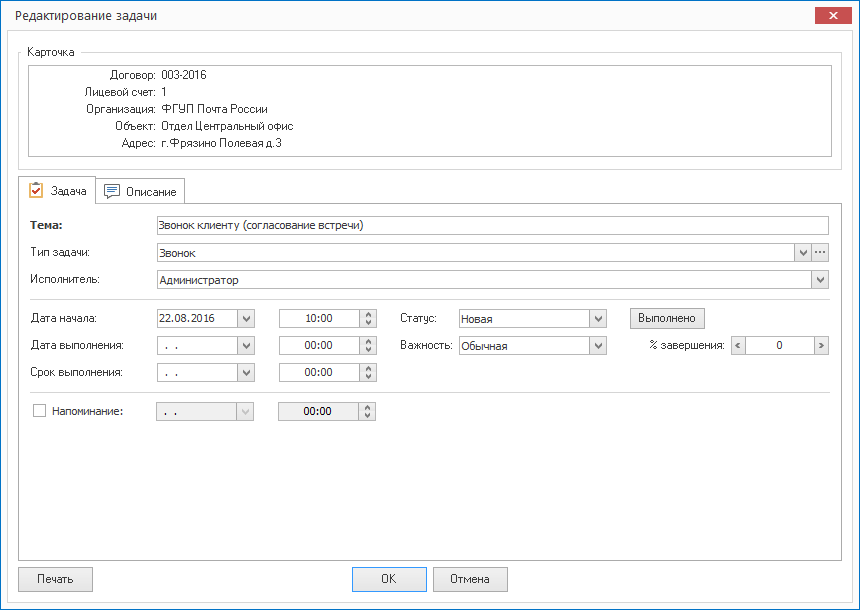Viewport: 860px width, 610px height.
Task: Click the Новая status field
Action: tap(524, 319)
